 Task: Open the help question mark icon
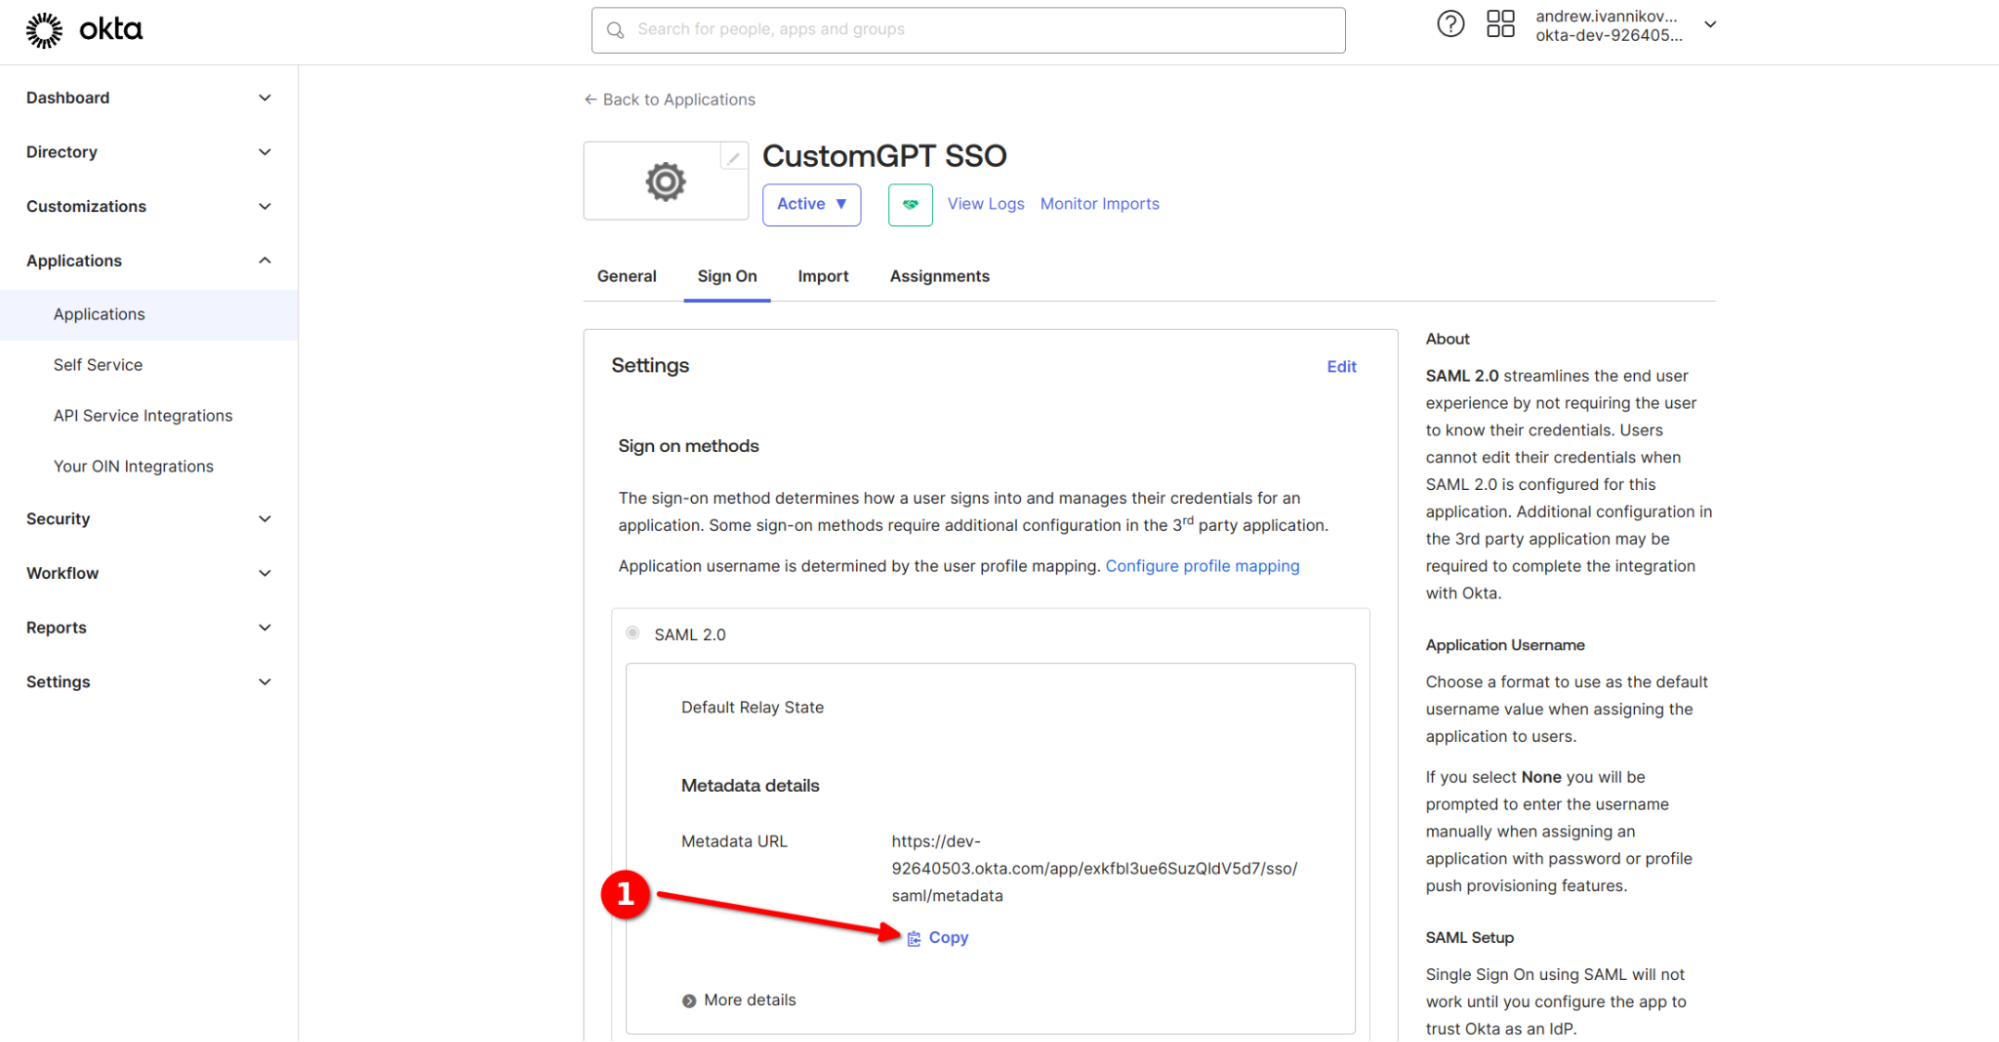click(x=1450, y=24)
